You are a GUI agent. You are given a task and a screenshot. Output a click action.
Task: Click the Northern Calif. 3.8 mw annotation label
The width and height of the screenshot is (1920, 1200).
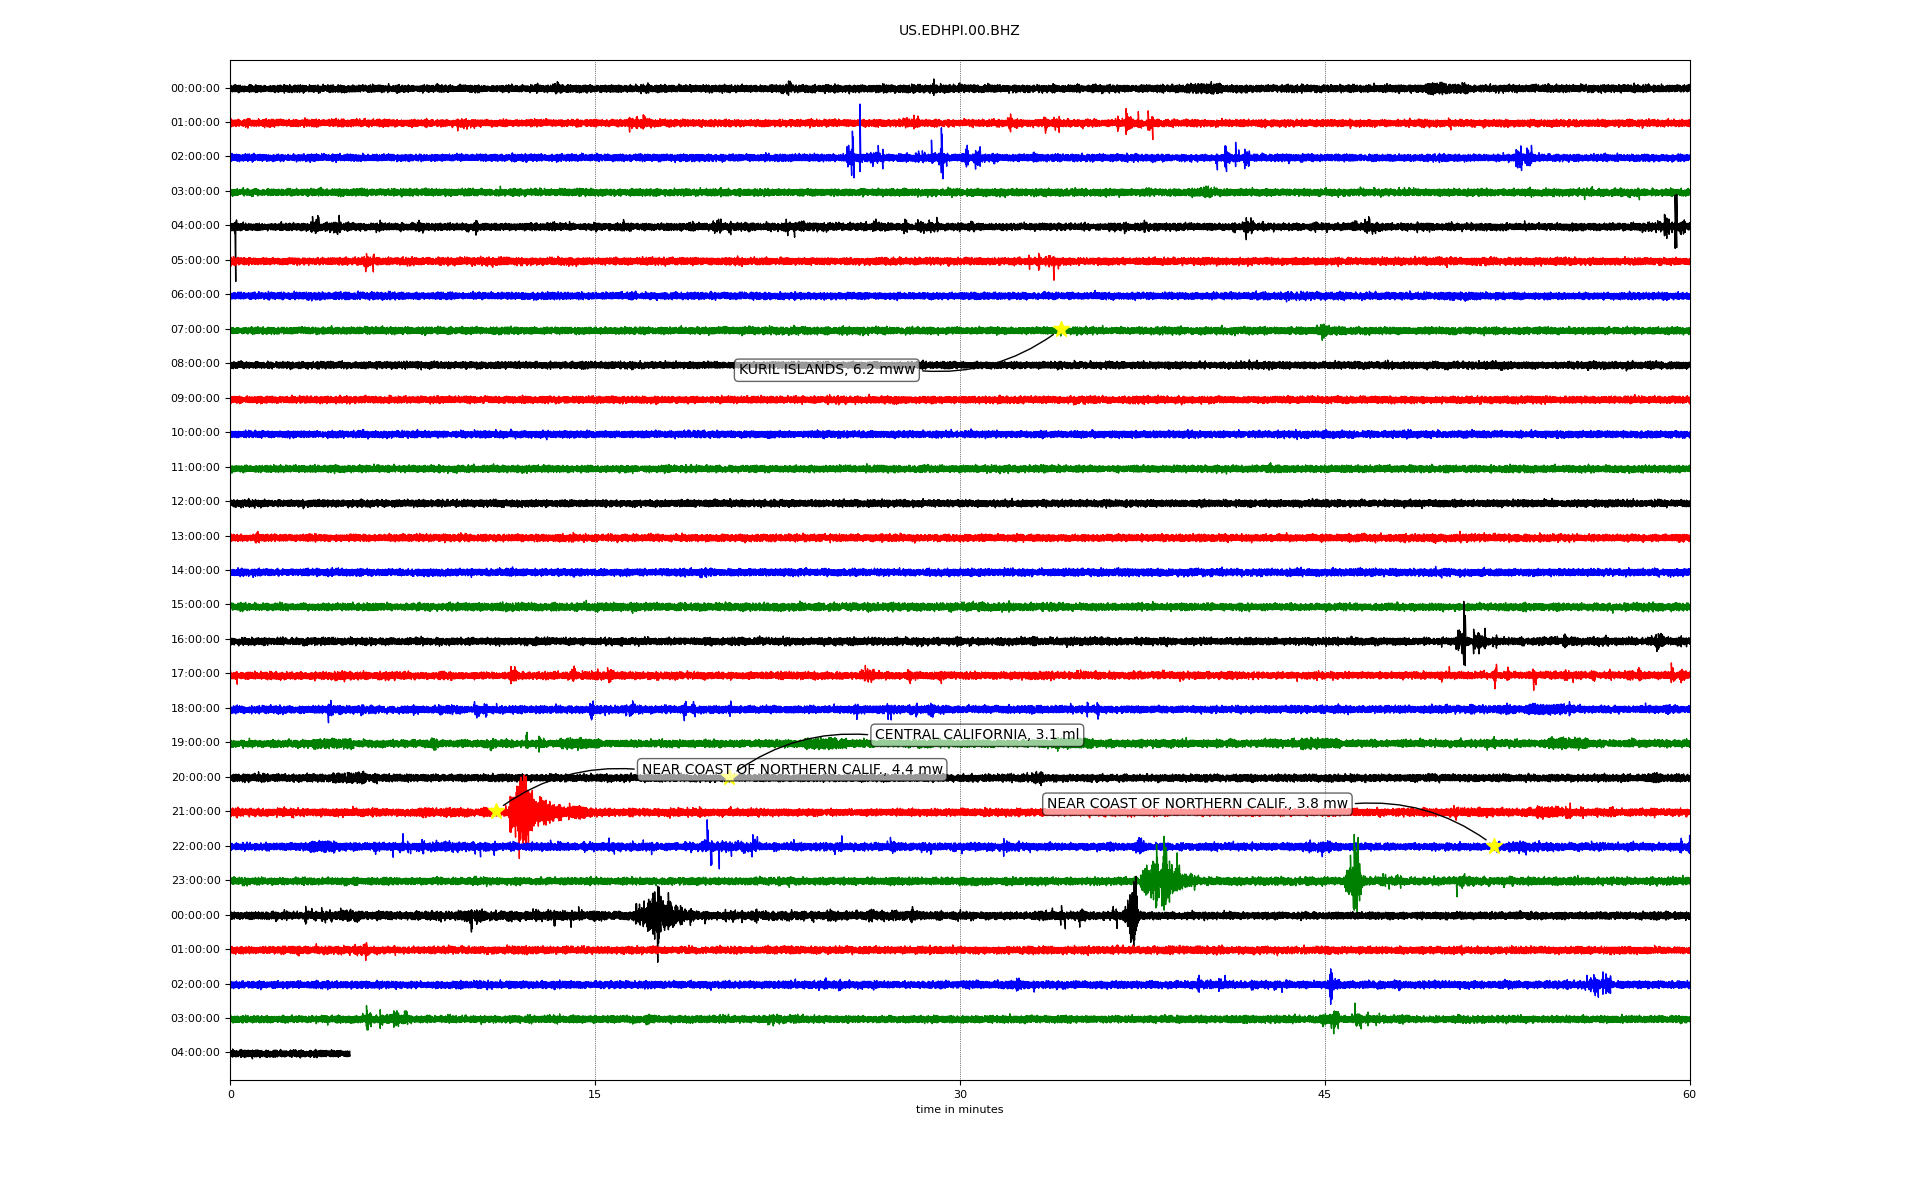click(x=1197, y=804)
